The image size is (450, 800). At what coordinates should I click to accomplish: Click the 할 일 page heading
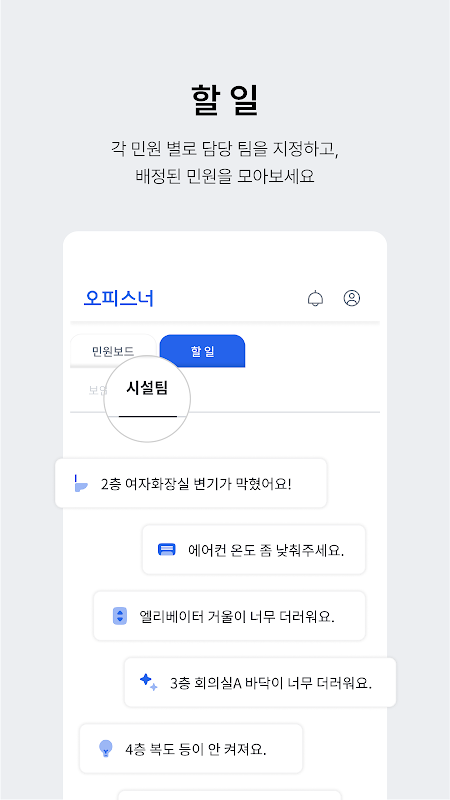tap(225, 101)
